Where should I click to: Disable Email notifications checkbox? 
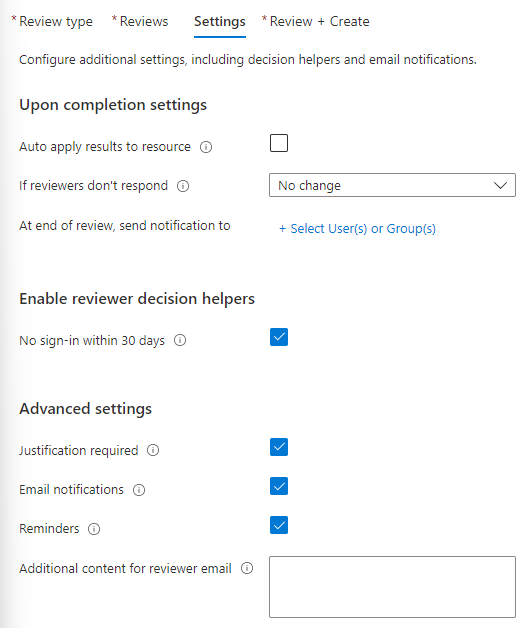[x=279, y=486]
